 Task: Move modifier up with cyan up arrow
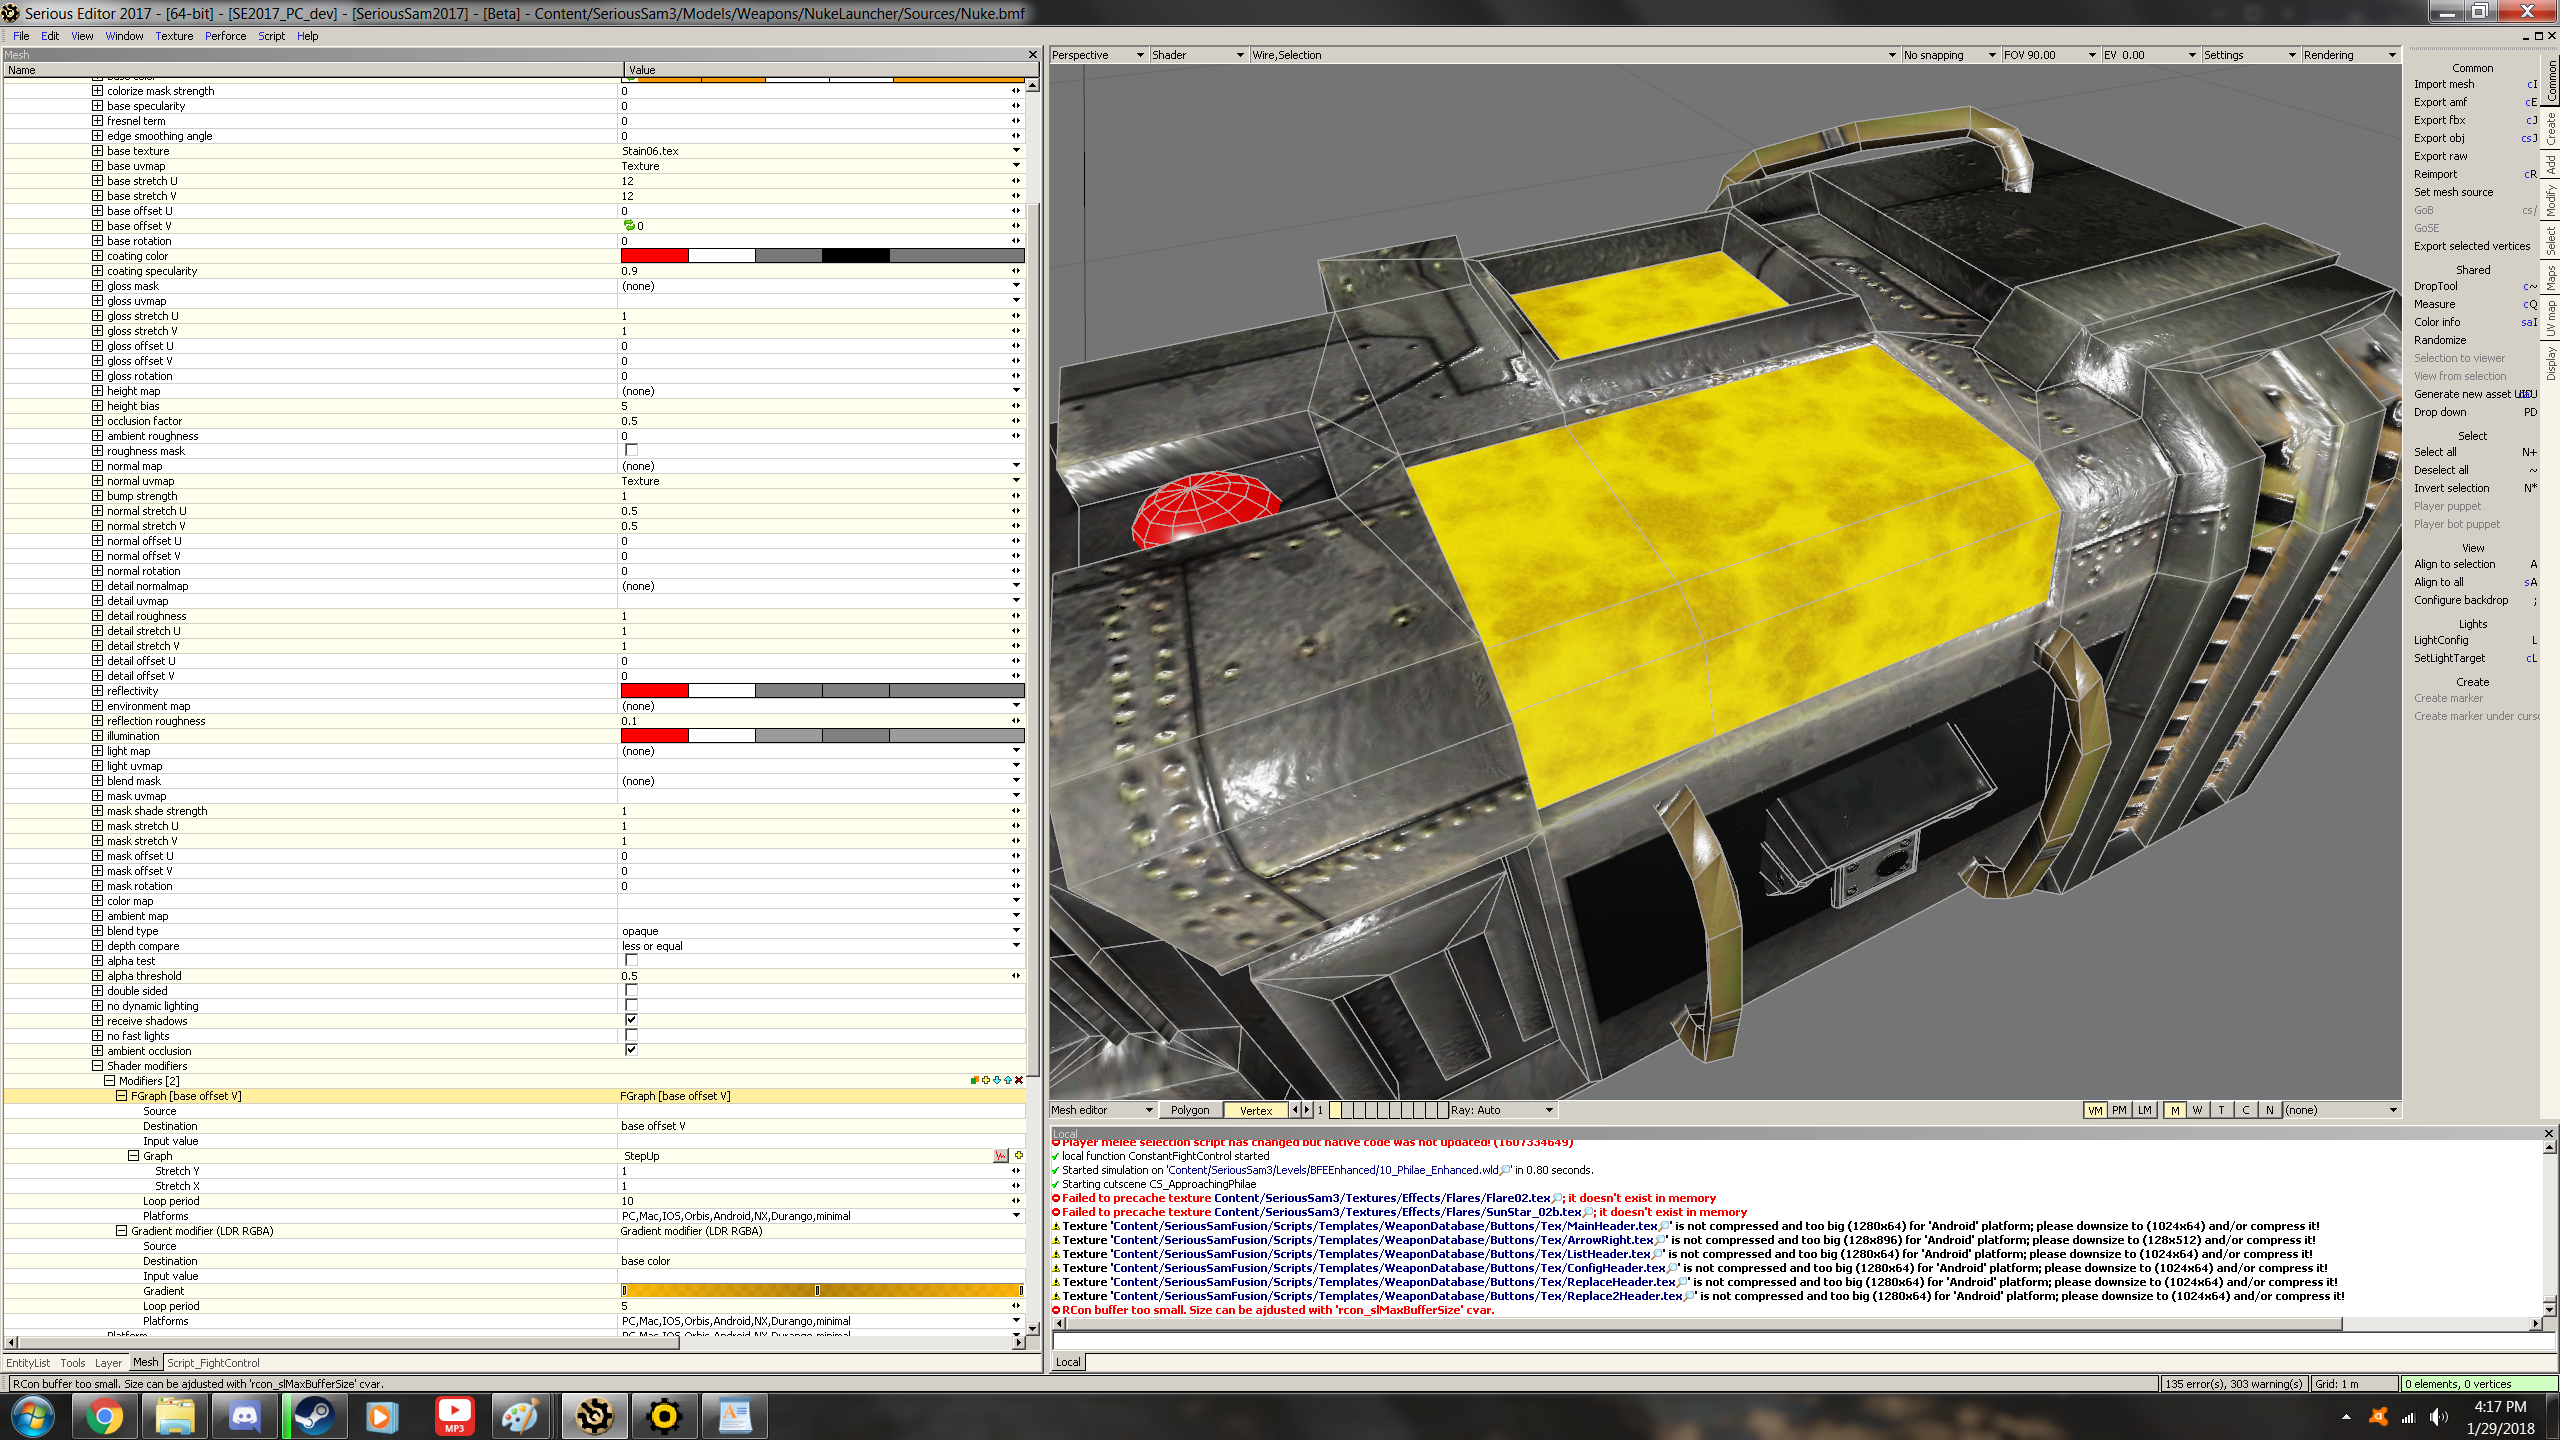(1008, 1080)
